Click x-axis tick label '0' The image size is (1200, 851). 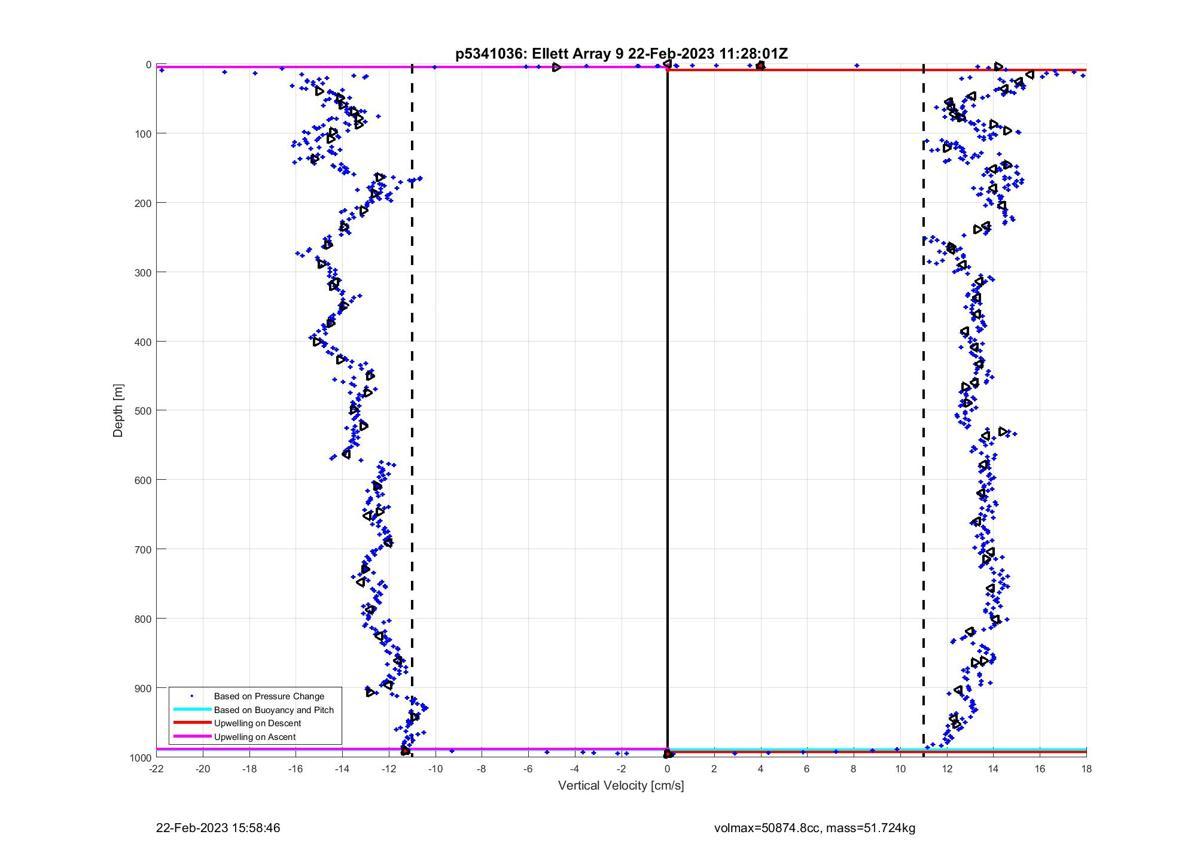point(667,769)
